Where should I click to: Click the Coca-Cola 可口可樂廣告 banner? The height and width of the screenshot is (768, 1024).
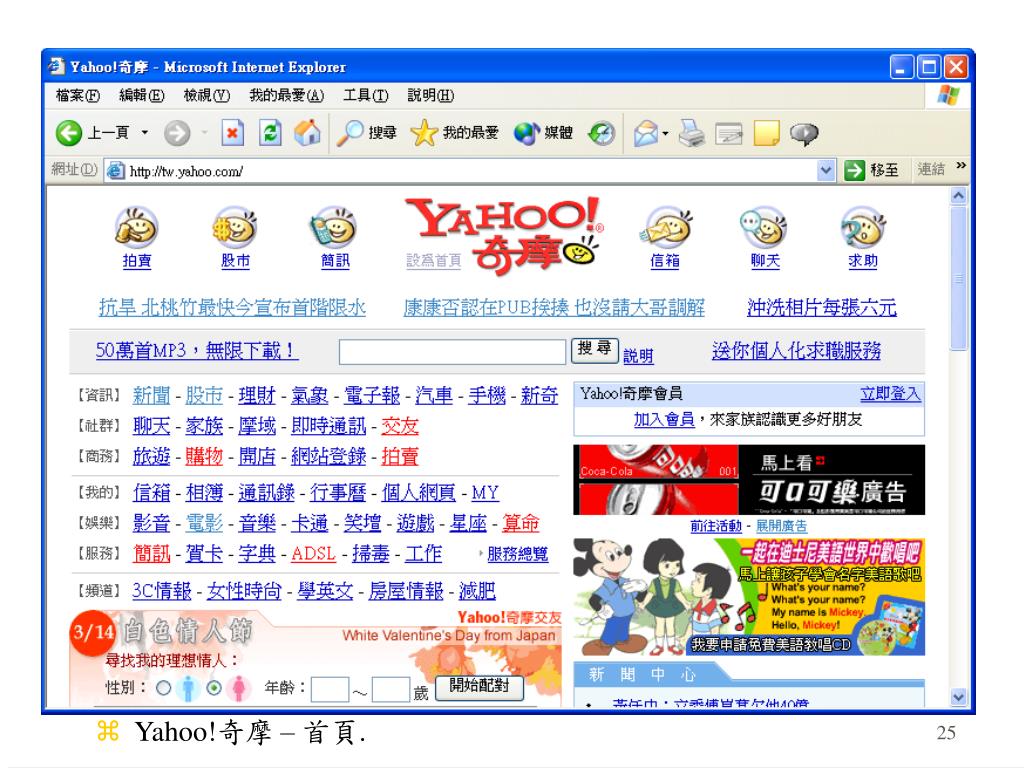(748, 480)
